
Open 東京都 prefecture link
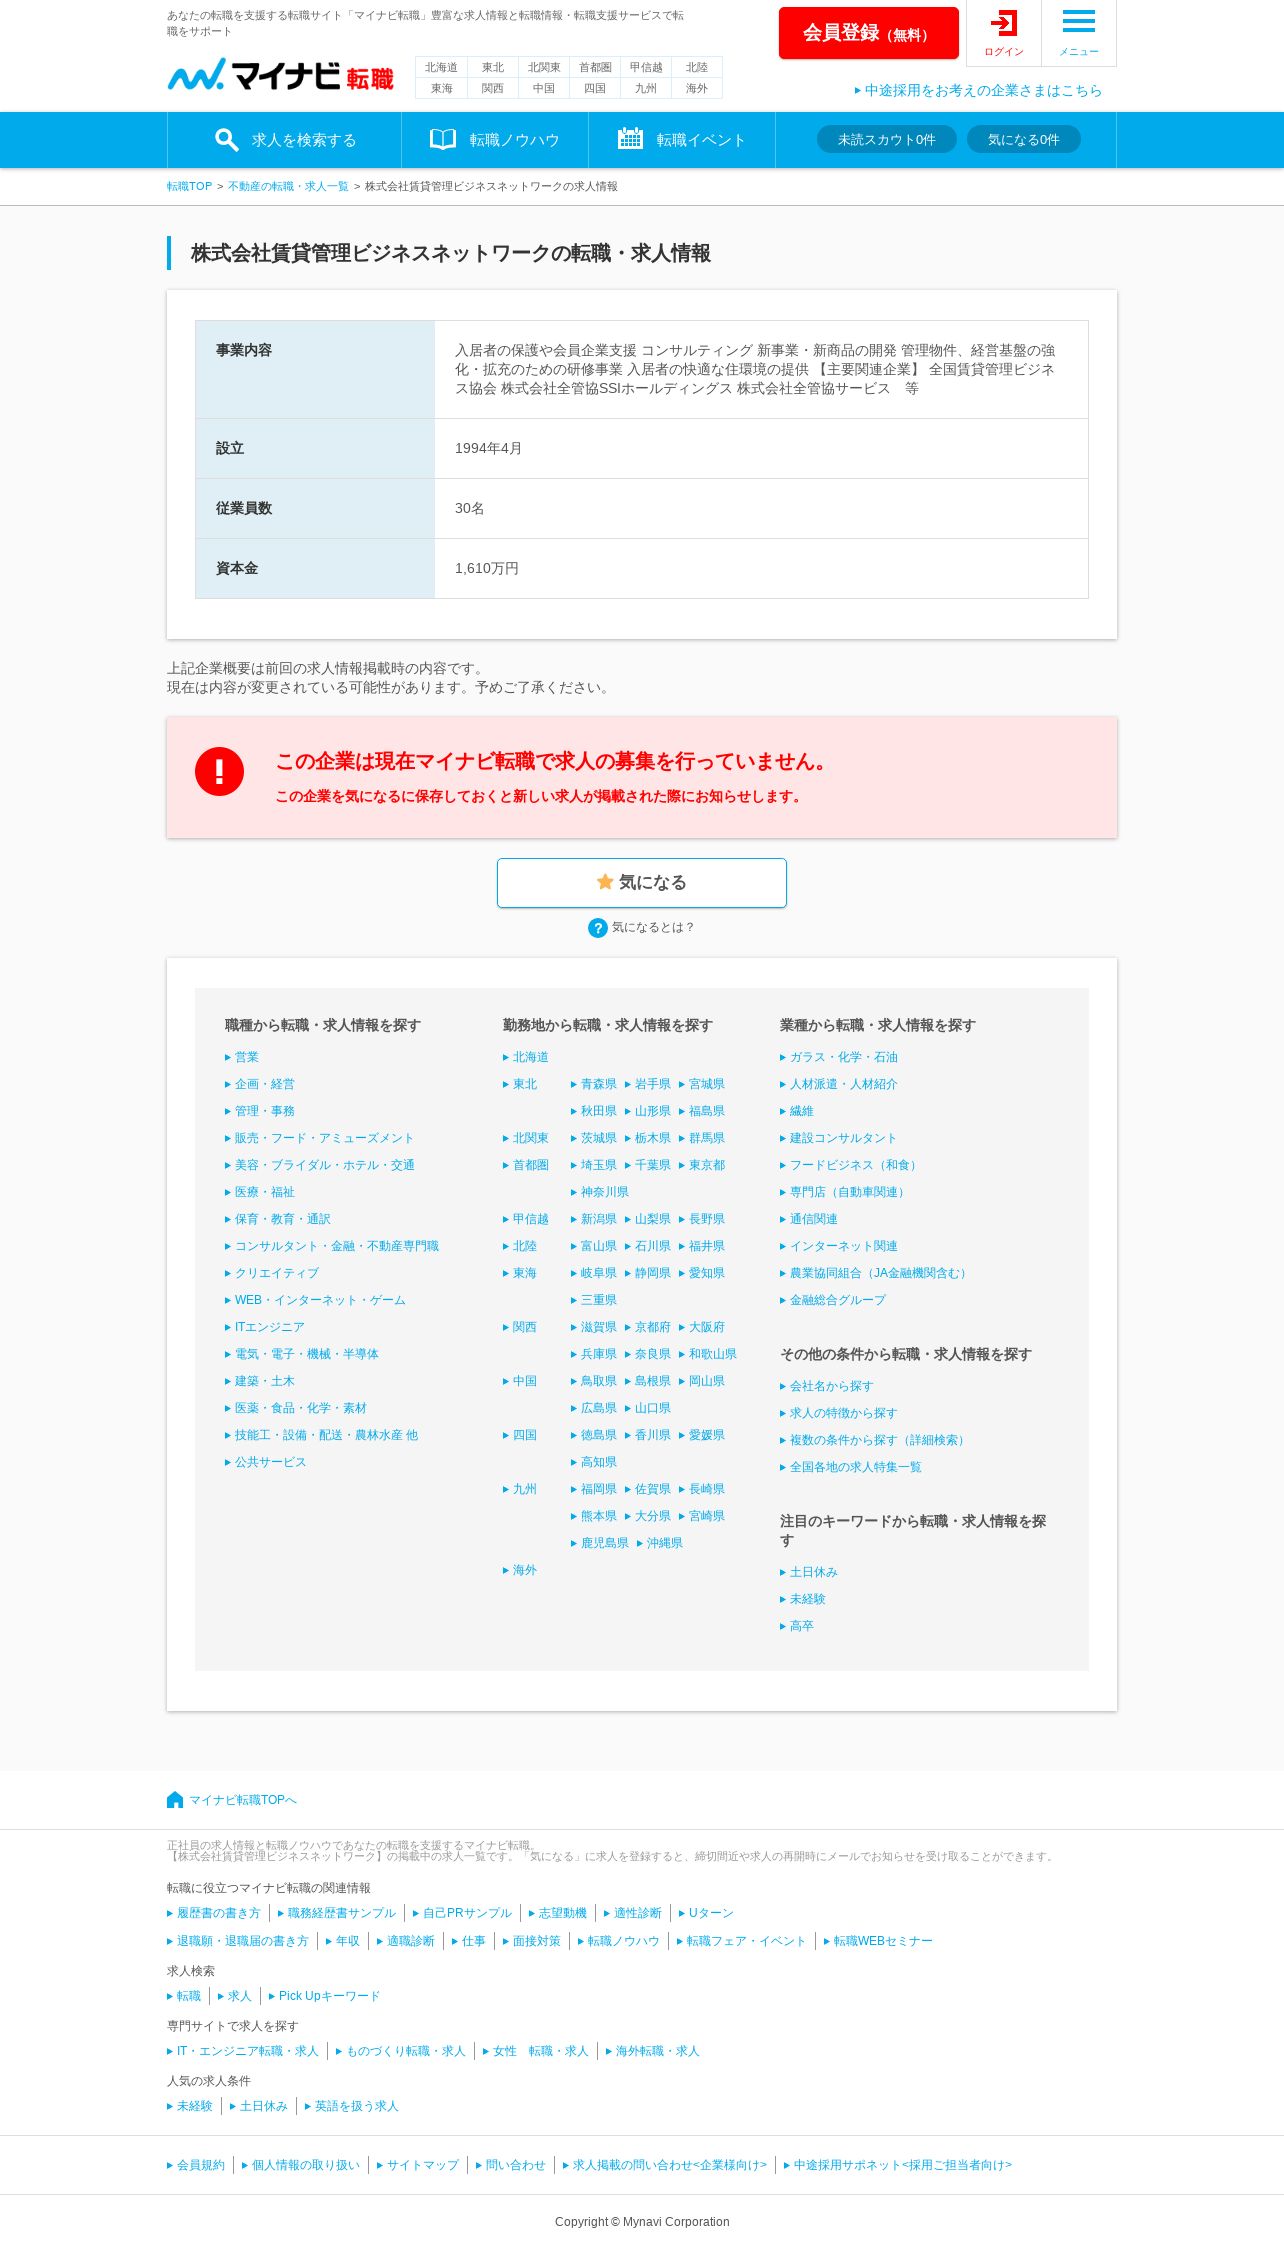[702, 1165]
